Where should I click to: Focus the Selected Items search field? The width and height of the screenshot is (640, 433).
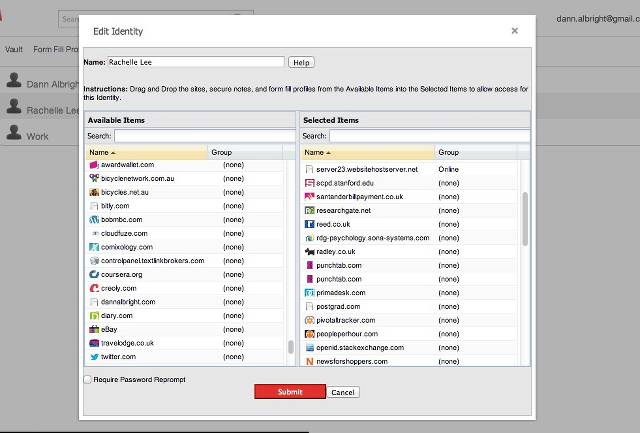click(x=429, y=136)
